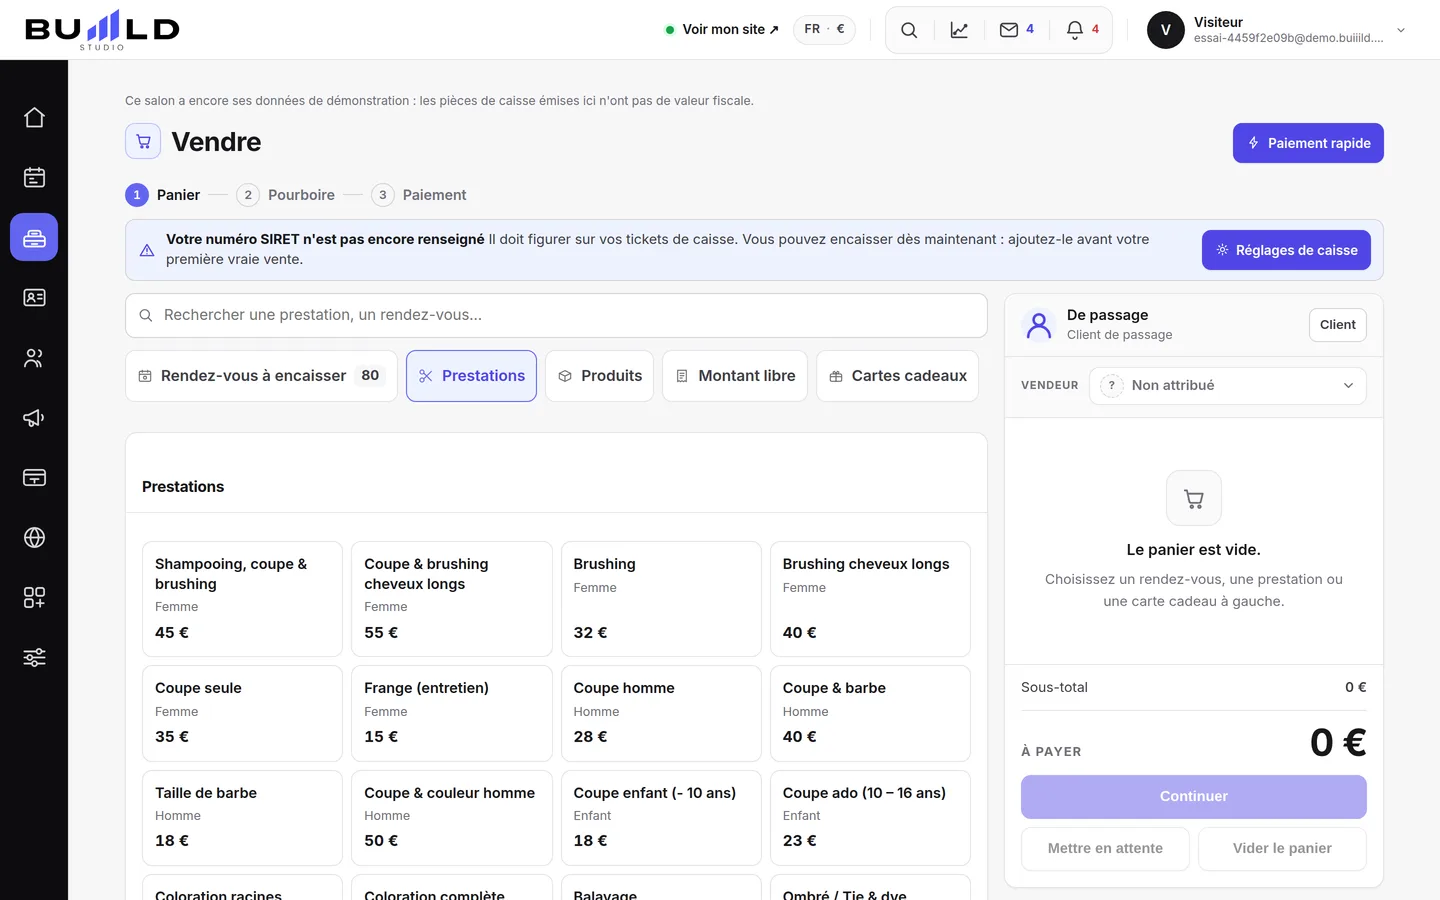
Task: Focus the prestation search field
Action: [556, 316]
